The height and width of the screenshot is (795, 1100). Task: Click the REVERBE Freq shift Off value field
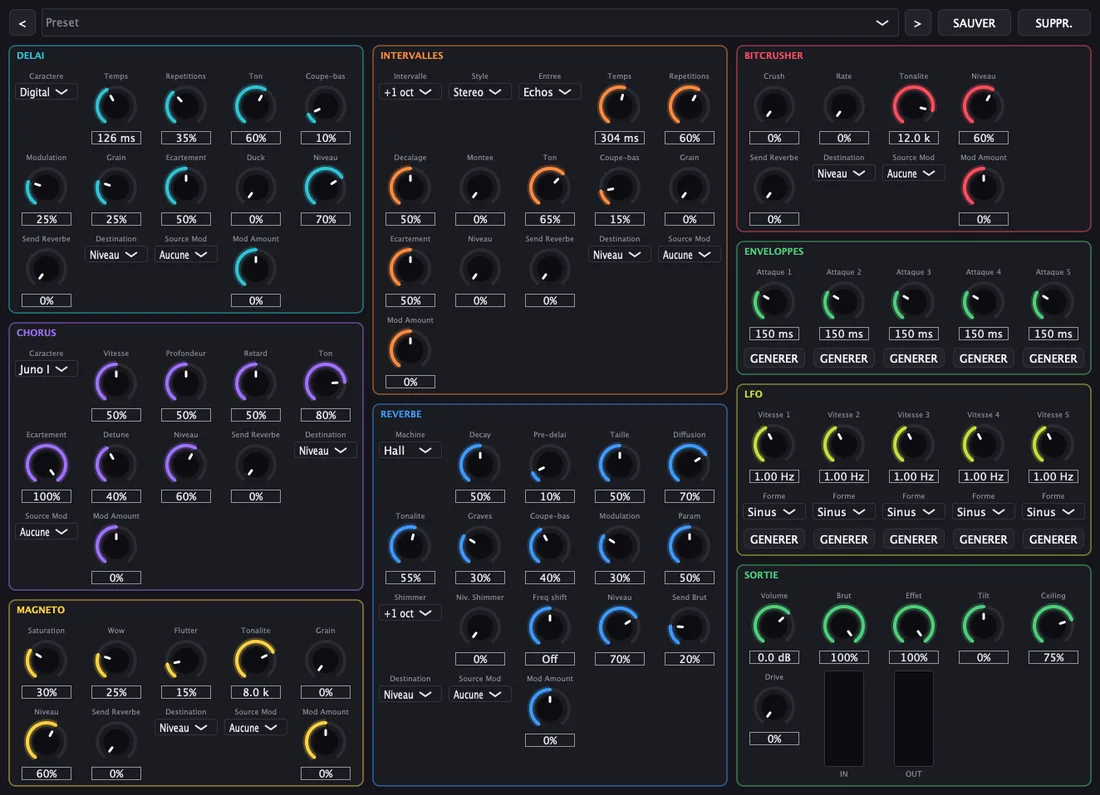tap(549, 660)
